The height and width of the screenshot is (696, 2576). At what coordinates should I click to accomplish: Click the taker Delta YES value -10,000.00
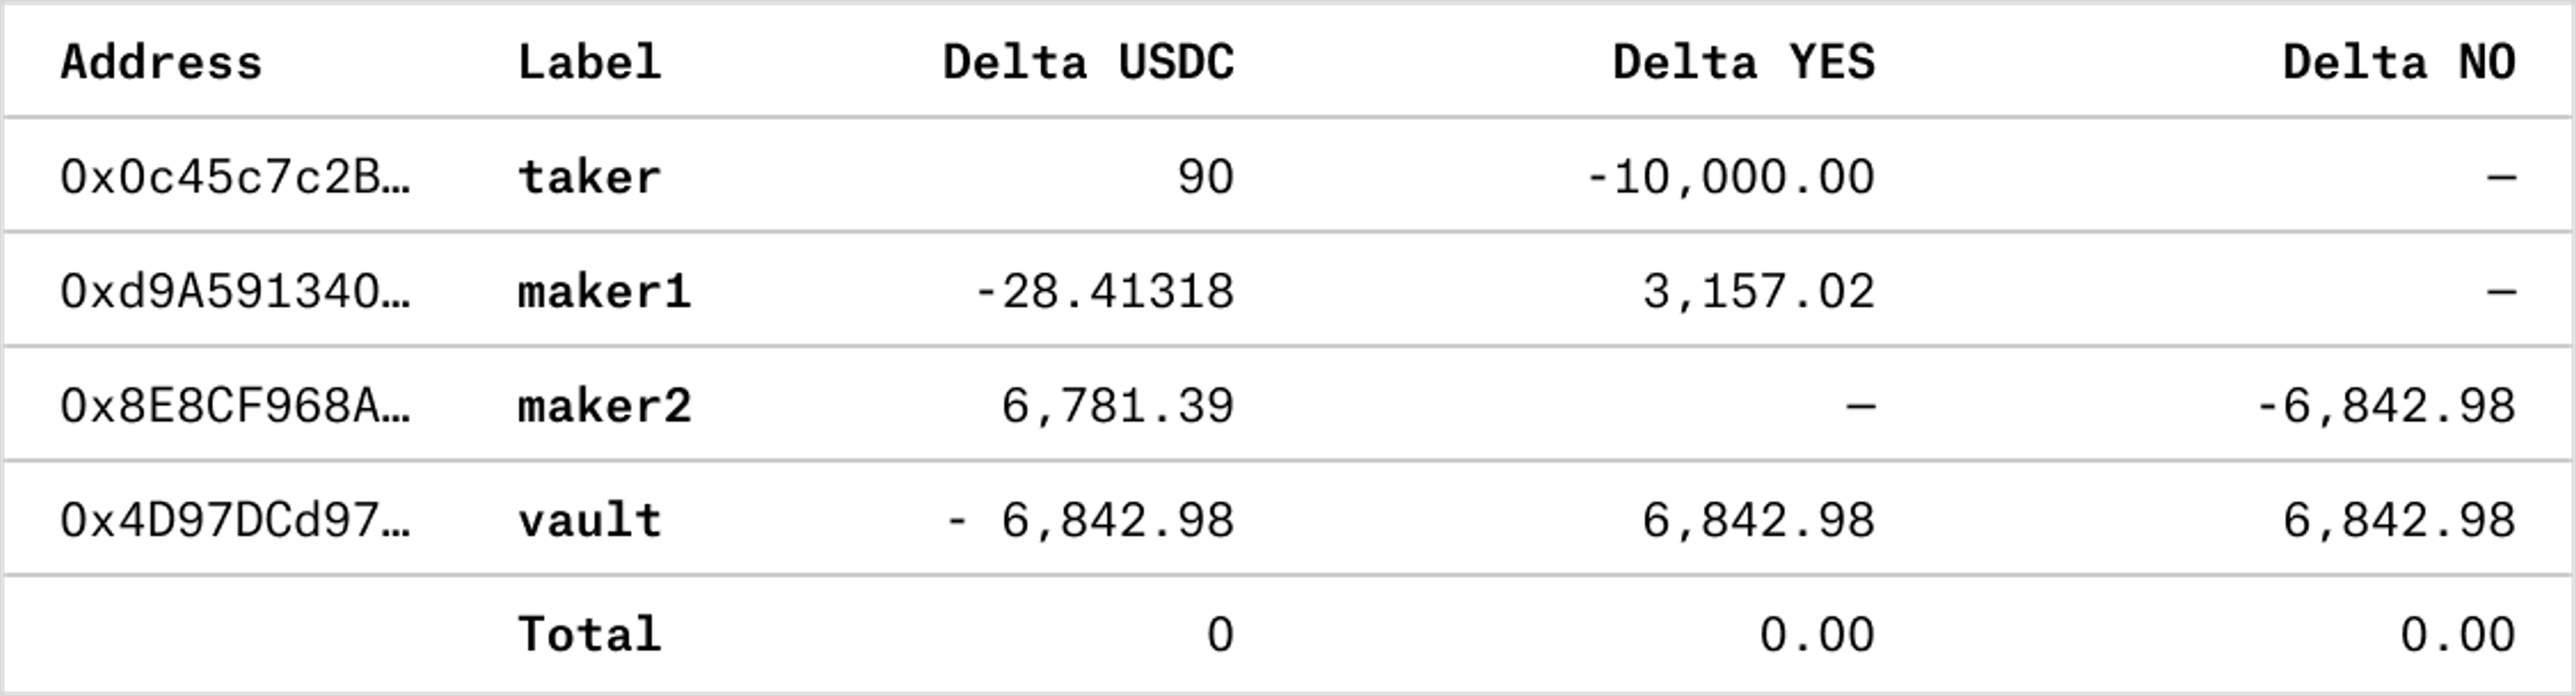(1730, 178)
